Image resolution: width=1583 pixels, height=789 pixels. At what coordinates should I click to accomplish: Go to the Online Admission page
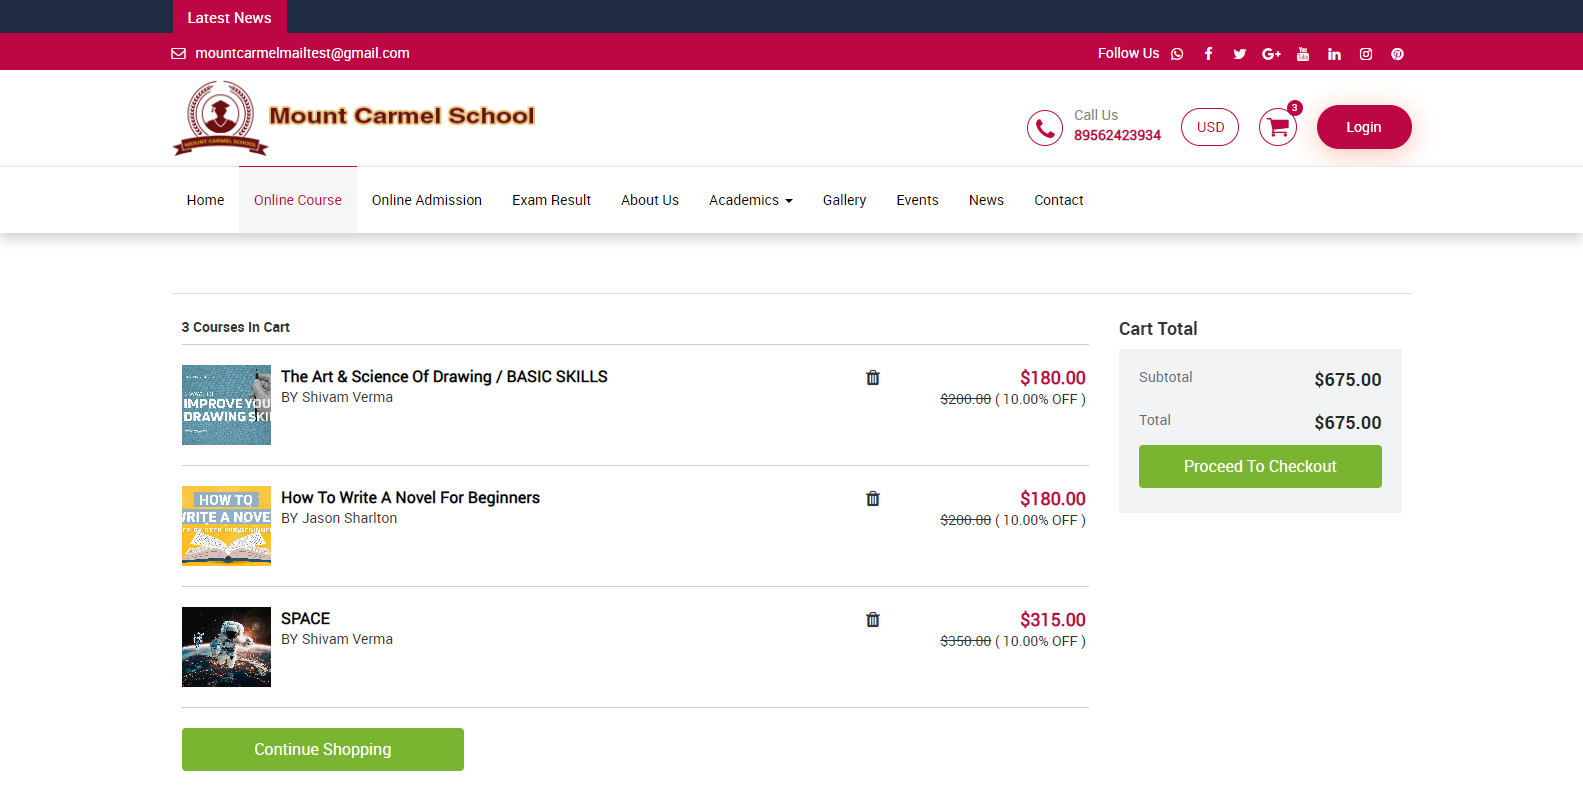(x=426, y=200)
